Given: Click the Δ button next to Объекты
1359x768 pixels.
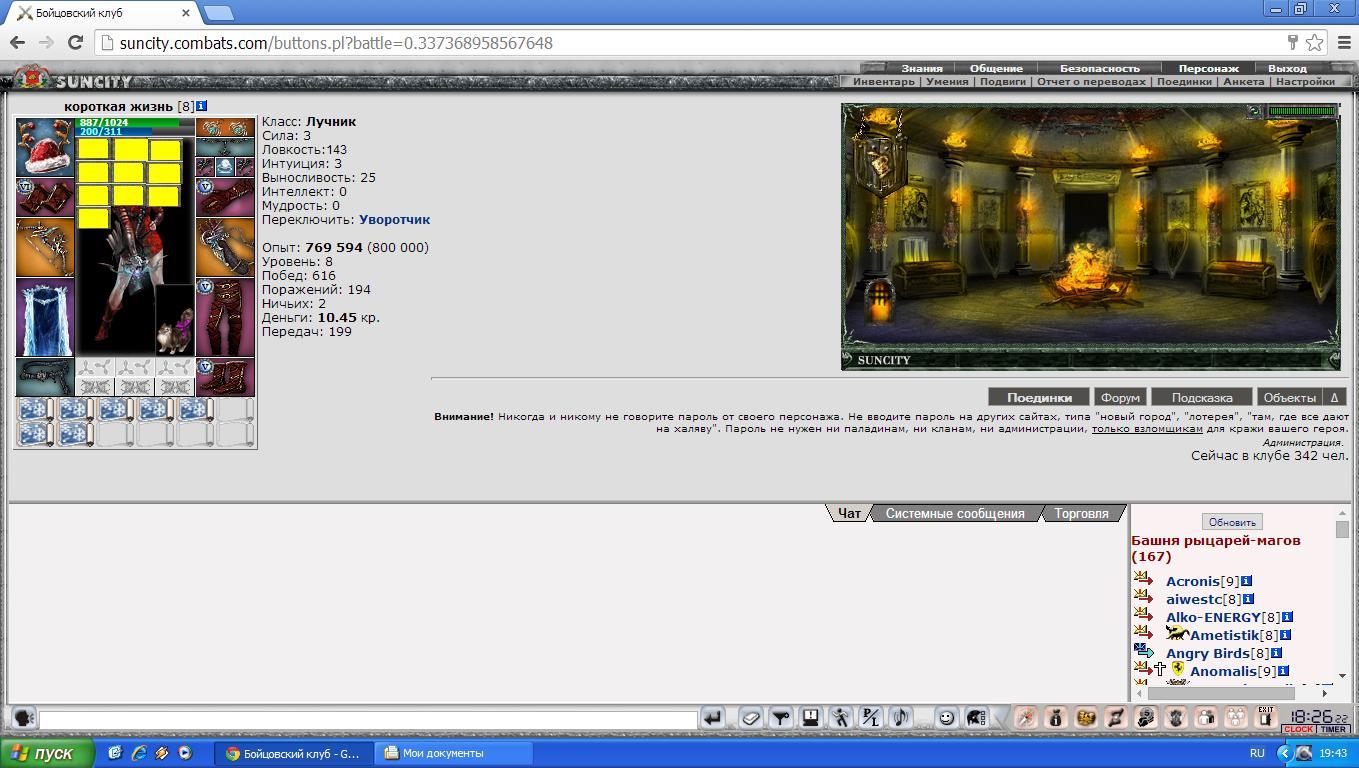Looking at the screenshot, I should point(1335,397).
